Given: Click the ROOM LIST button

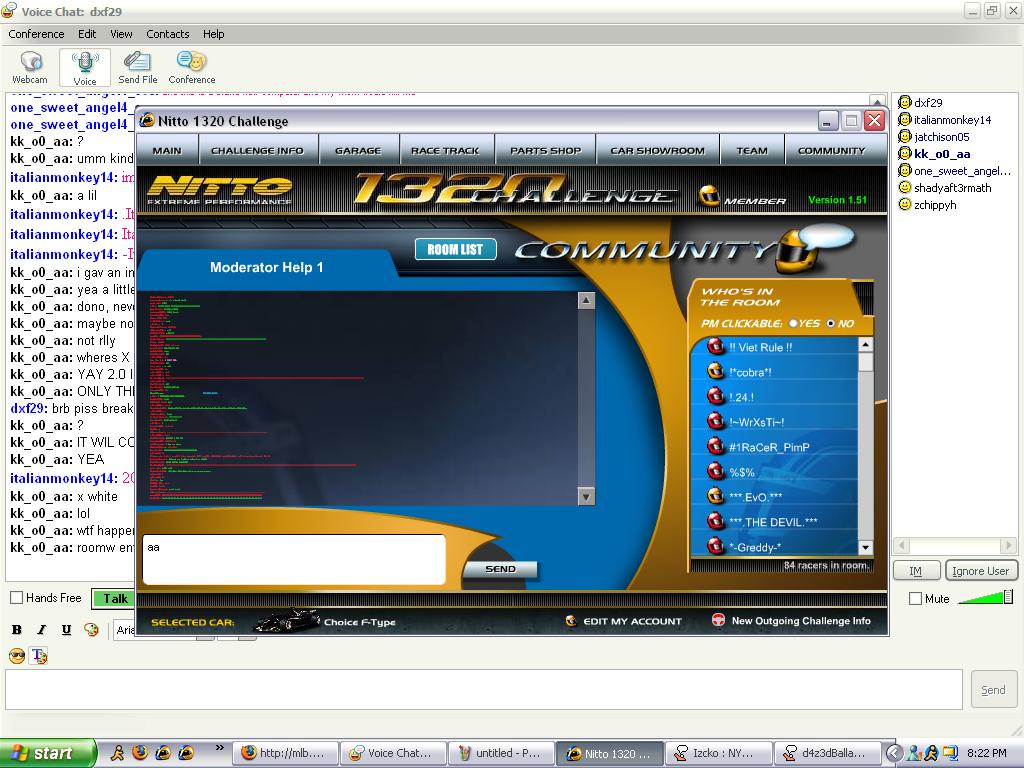Looking at the screenshot, I should 455,249.
